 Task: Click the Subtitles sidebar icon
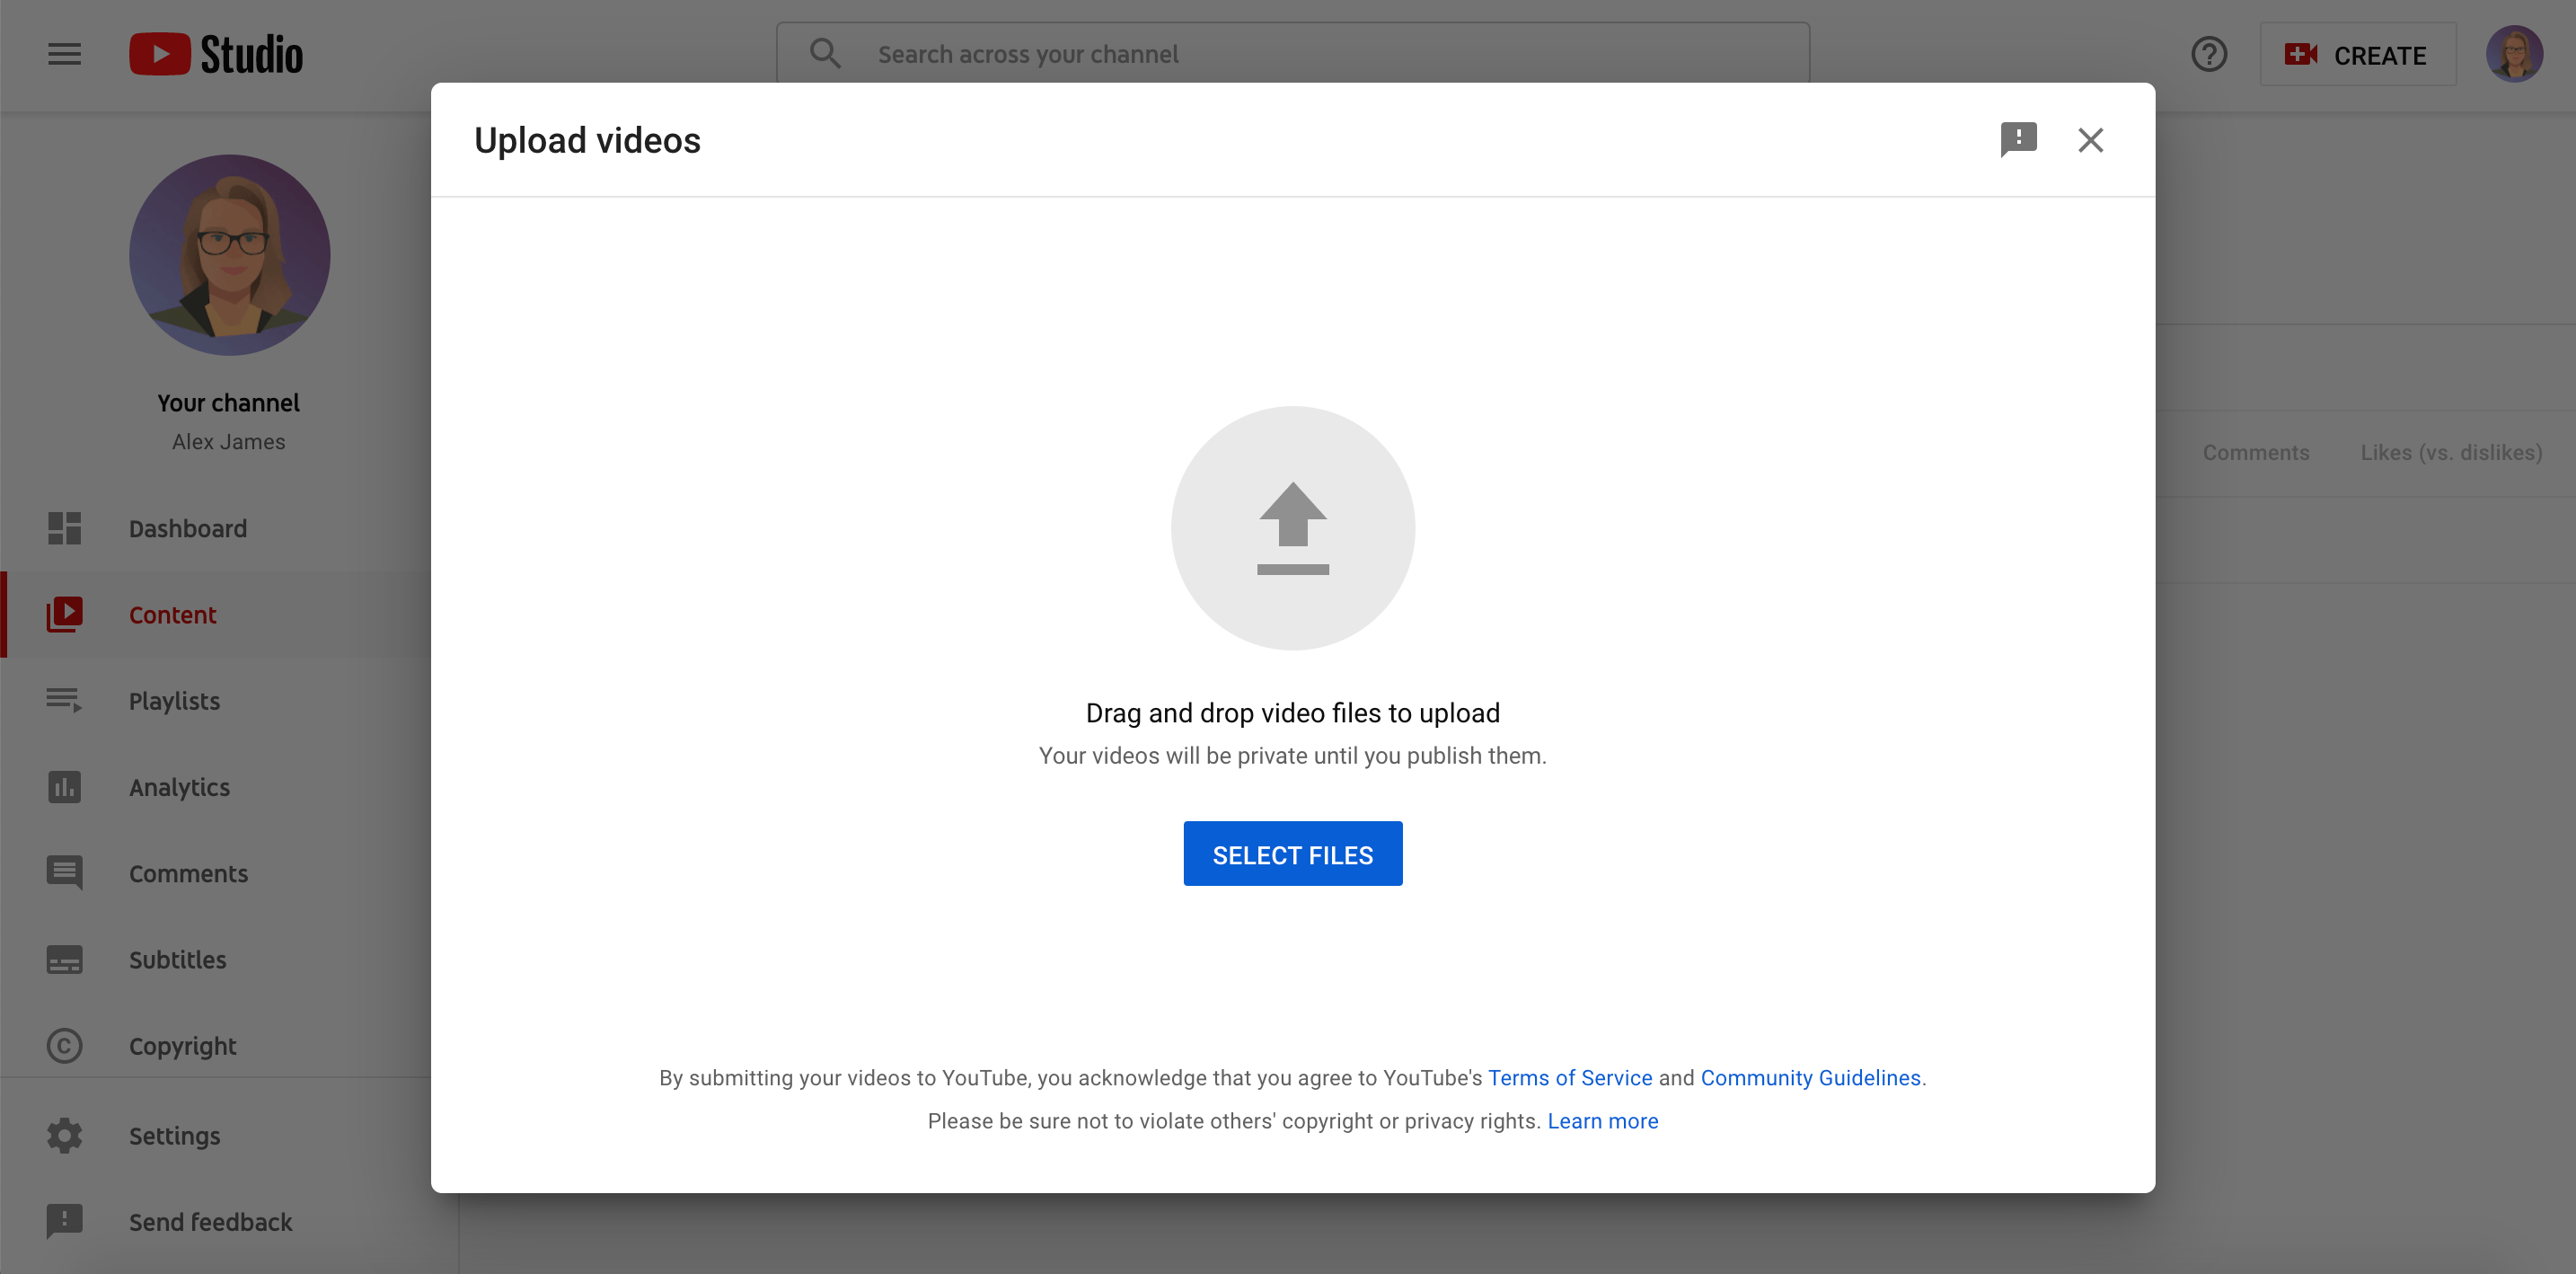click(x=64, y=959)
